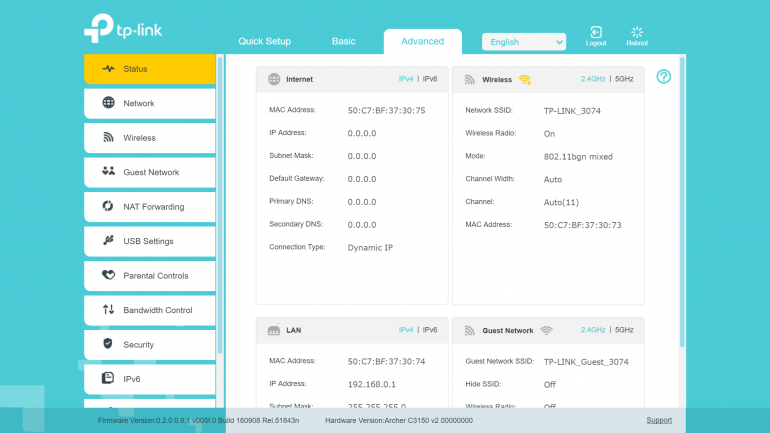Click the USB Settings plug icon
This screenshot has width=770, height=433.
point(109,240)
